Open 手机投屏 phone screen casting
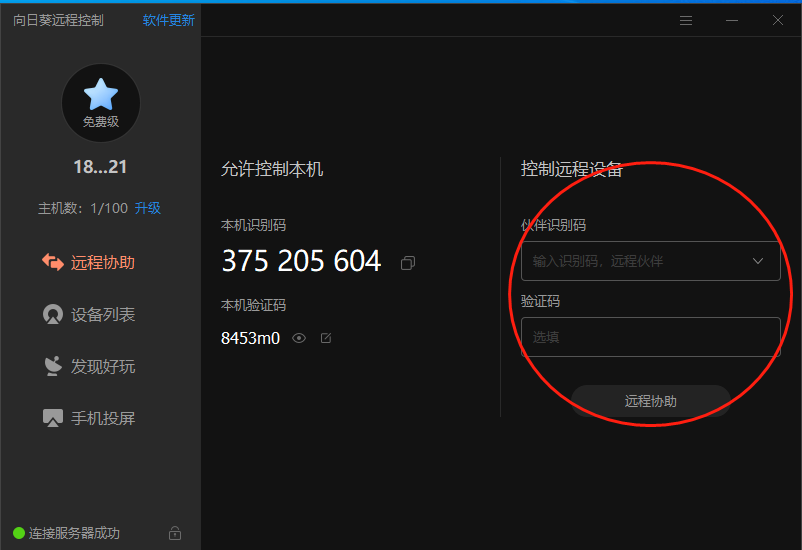This screenshot has width=802, height=550. tap(88, 418)
